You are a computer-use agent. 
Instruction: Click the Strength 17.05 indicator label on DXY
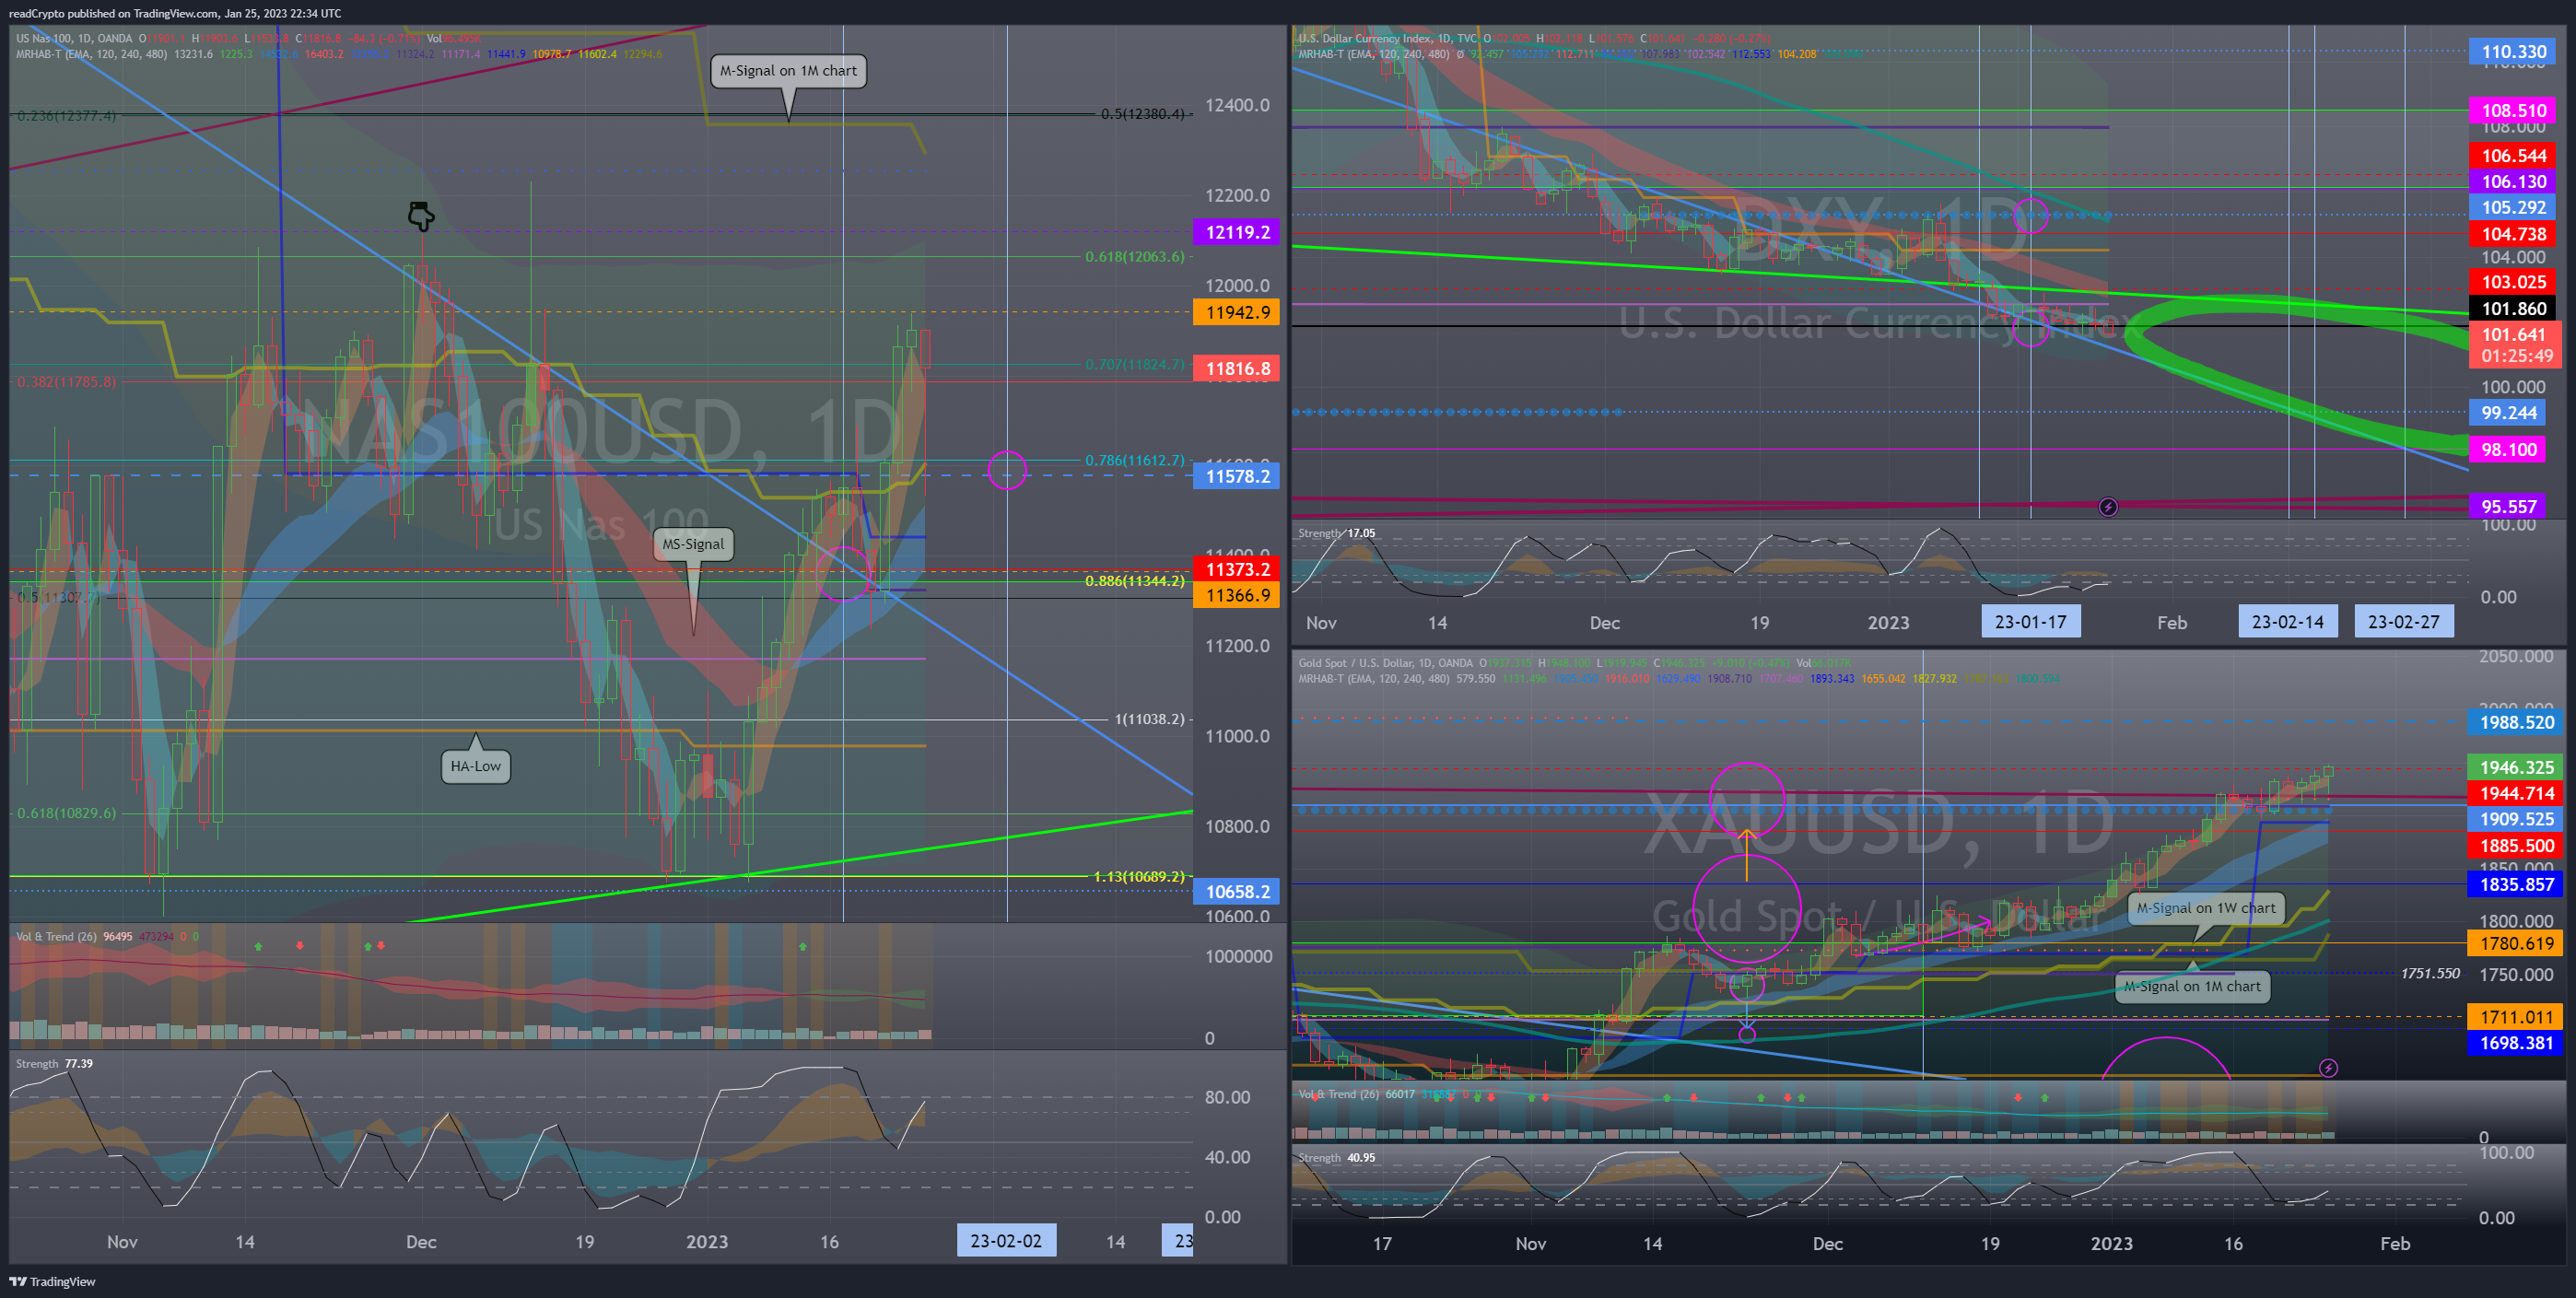pyautogui.click(x=1336, y=533)
